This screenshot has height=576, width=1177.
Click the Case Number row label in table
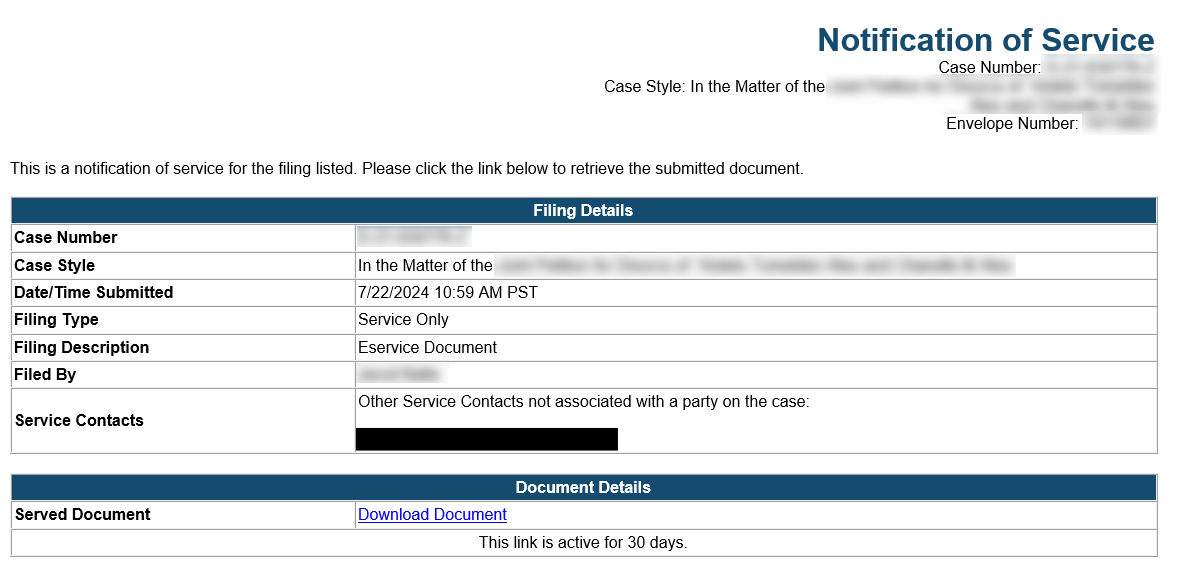[x=66, y=238]
